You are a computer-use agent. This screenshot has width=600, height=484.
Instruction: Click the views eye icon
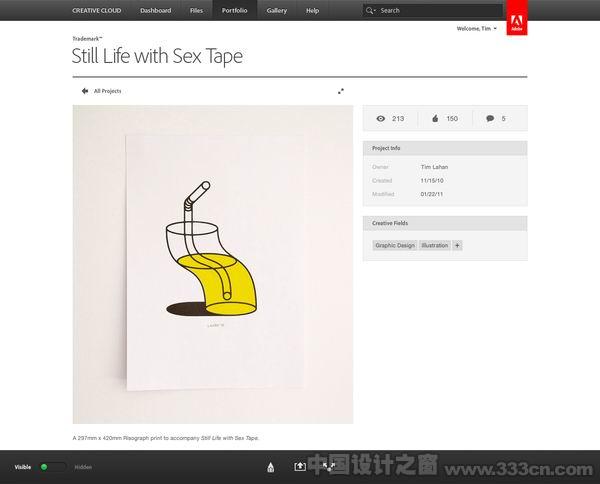pos(381,119)
